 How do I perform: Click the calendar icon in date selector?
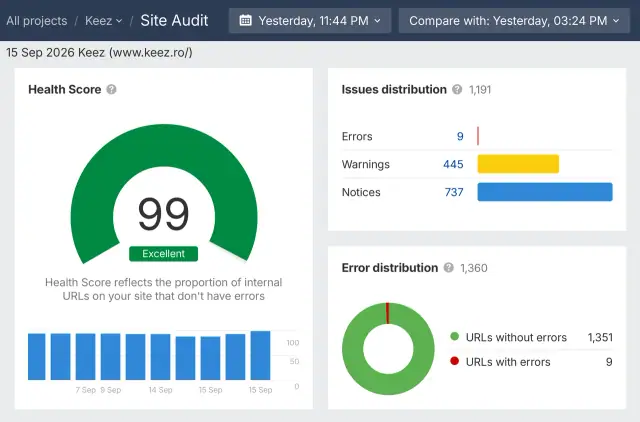pyautogui.click(x=245, y=20)
